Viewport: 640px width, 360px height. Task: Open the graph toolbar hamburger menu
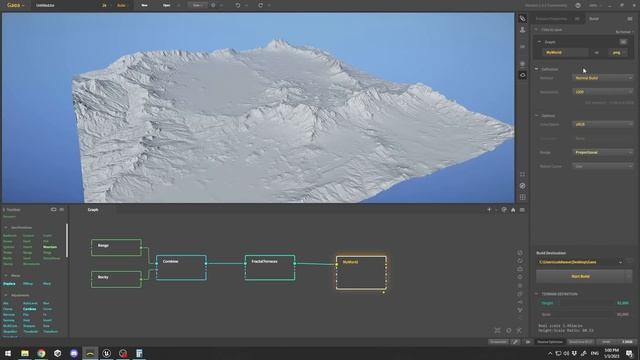(x=522, y=210)
